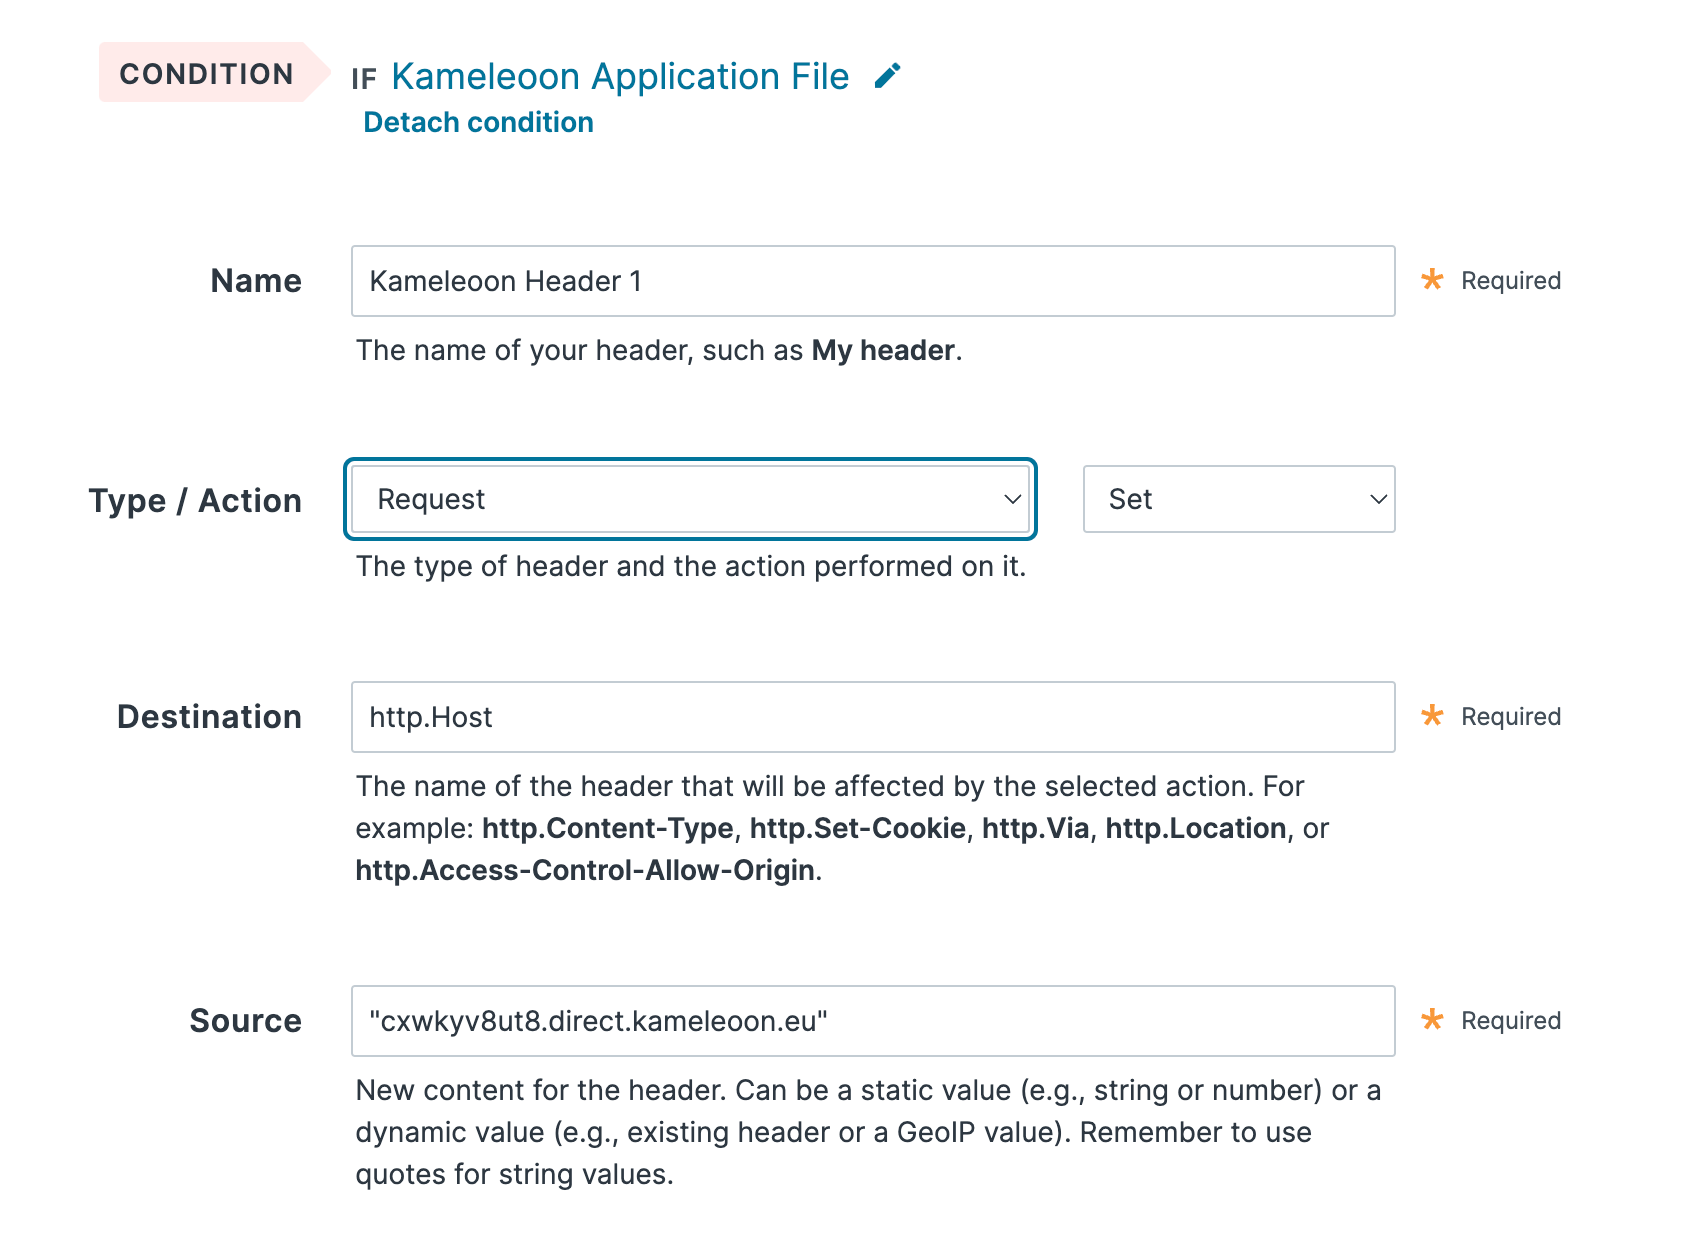Open the header type dropdown showing Request
This screenshot has width=1694, height=1240.
690,499
